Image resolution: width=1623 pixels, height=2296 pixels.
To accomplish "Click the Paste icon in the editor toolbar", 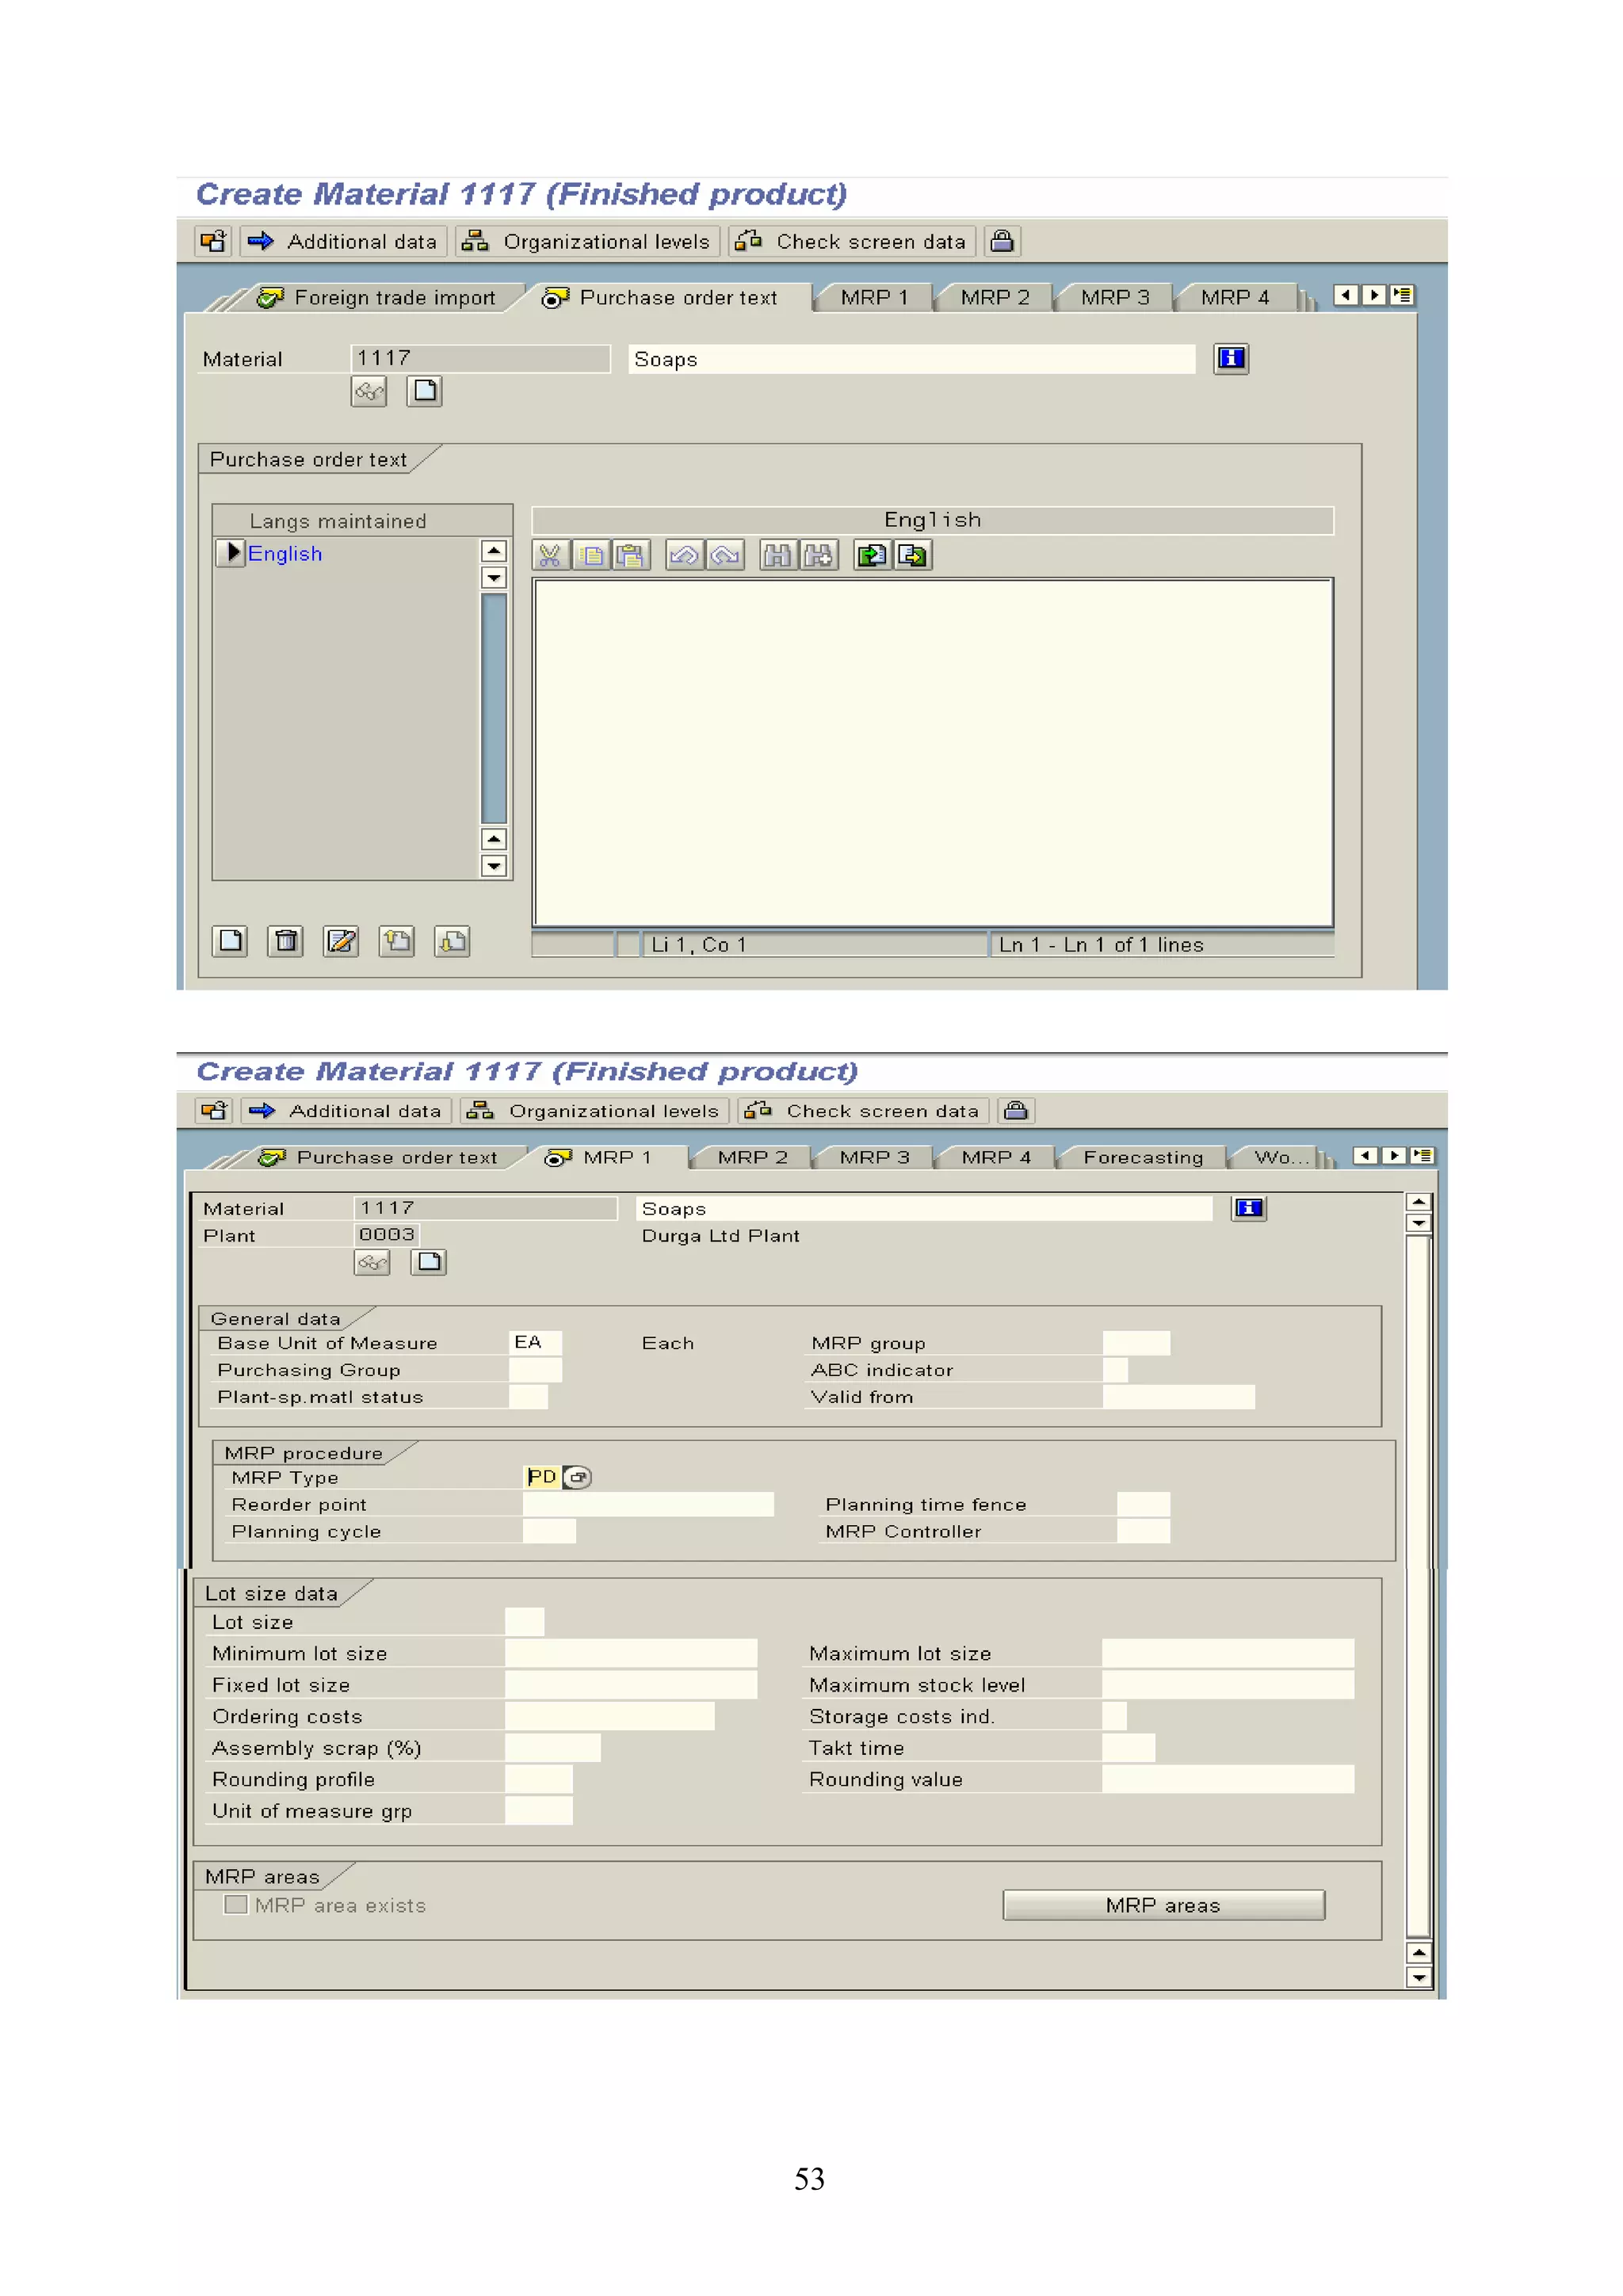I will tap(631, 555).
